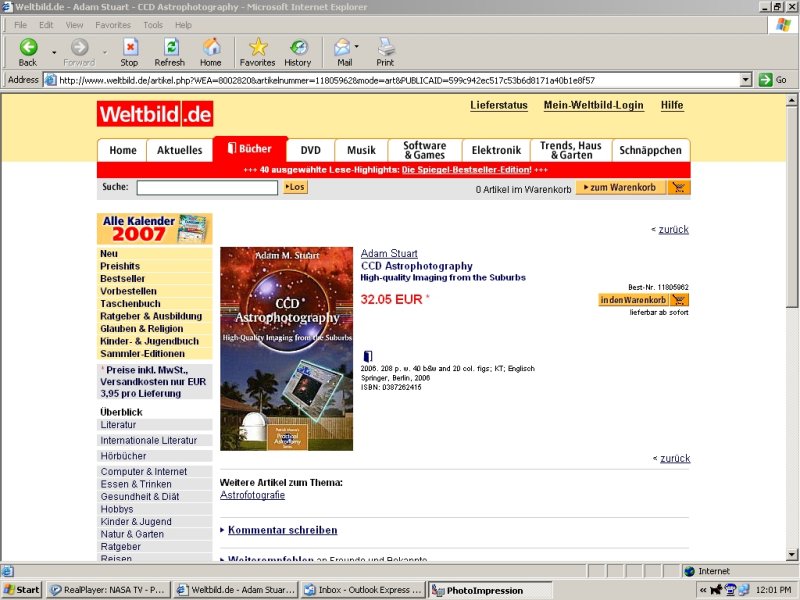Click the Adam Stuart author link
This screenshot has height=600, width=800.
pyautogui.click(x=389, y=253)
